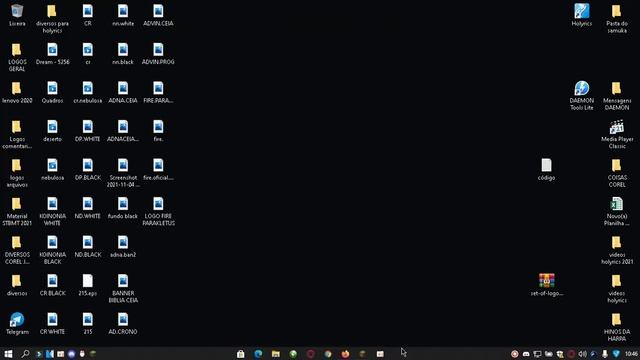Screen dimensions: 640x360
Task: Select the nn.white image file
Action: (x=123, y=16)
